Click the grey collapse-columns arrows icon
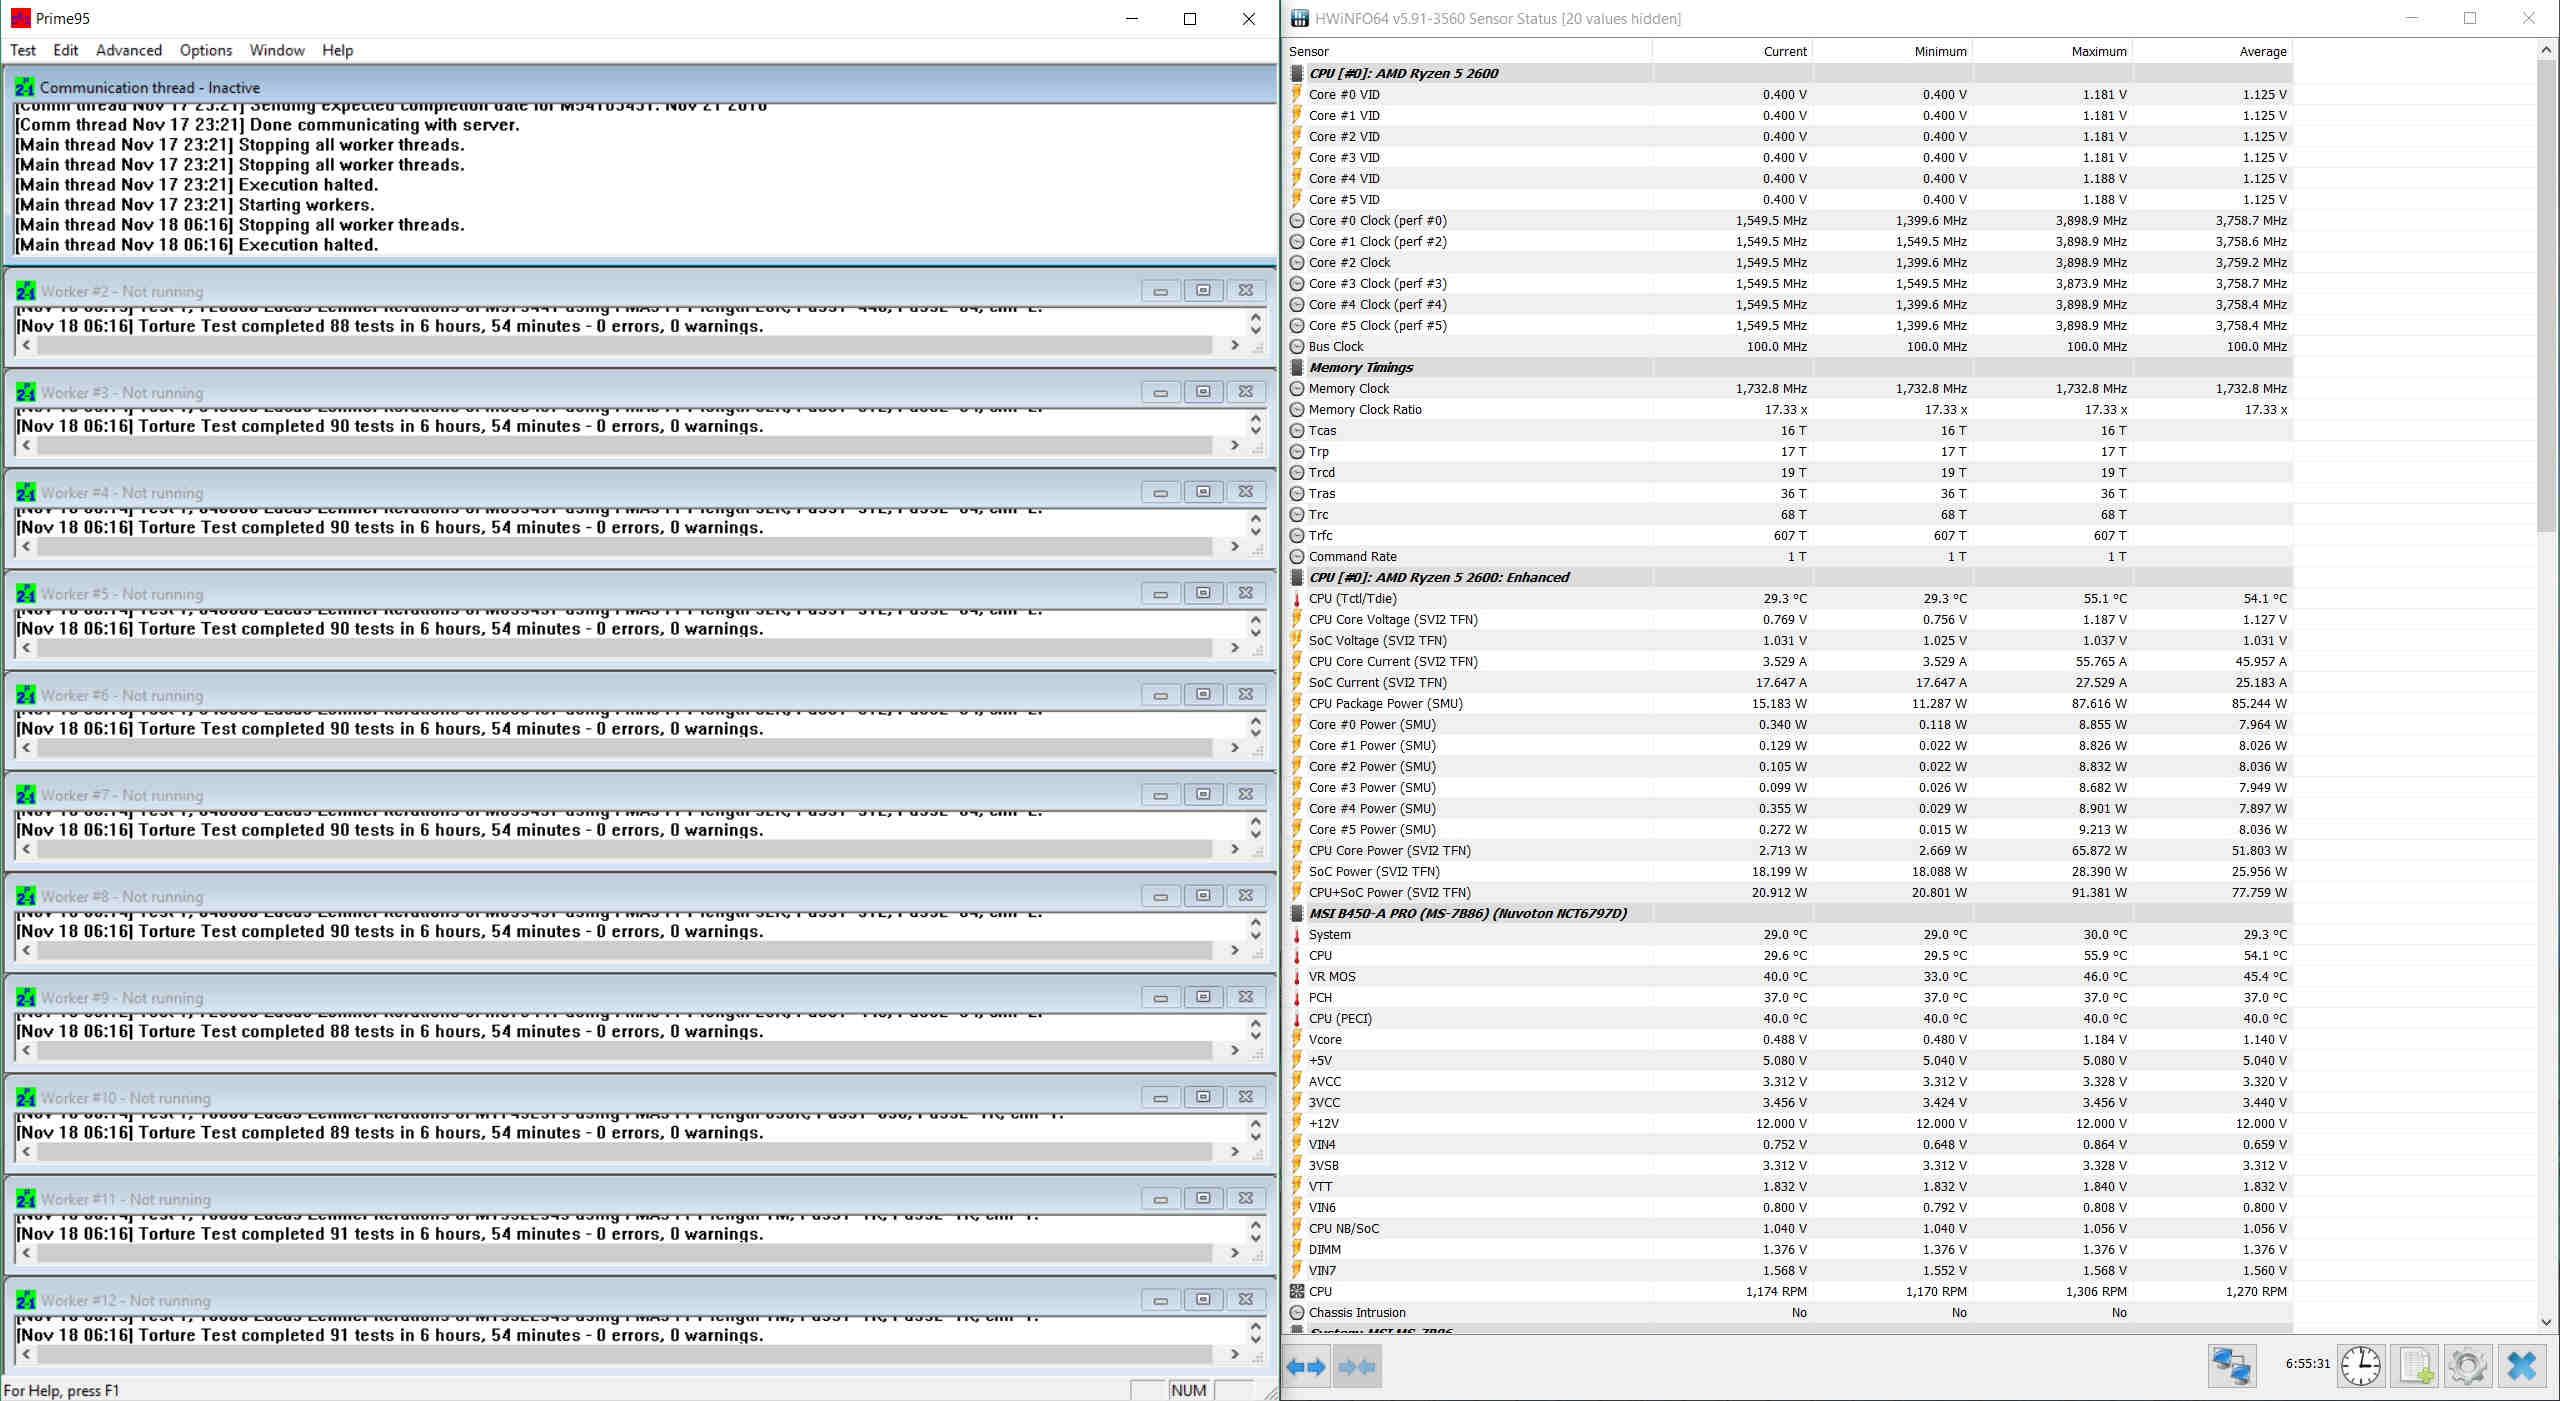 click(1356, 1366)
